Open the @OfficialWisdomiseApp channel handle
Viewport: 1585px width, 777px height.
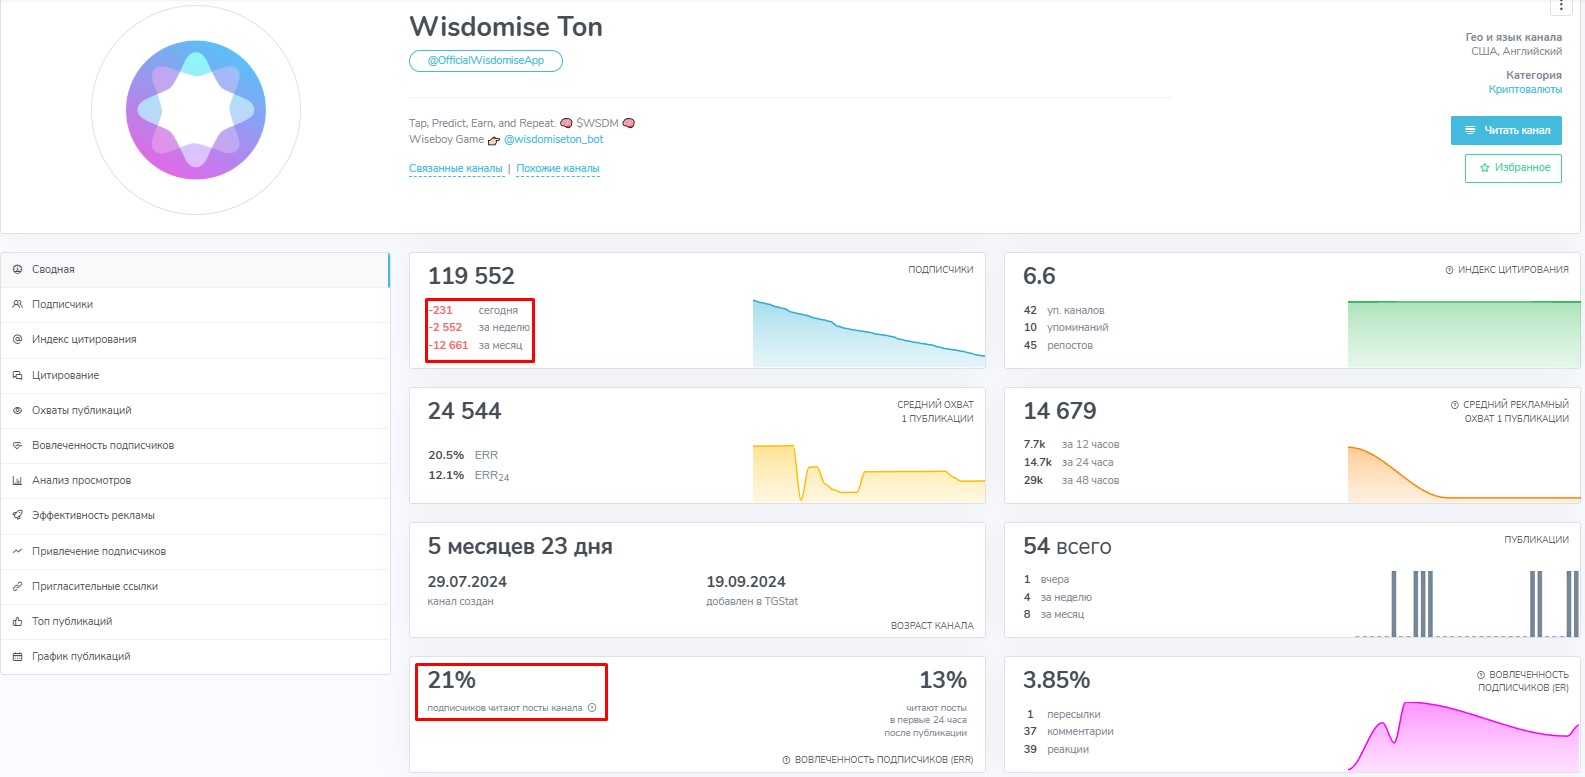coord(486,61)
